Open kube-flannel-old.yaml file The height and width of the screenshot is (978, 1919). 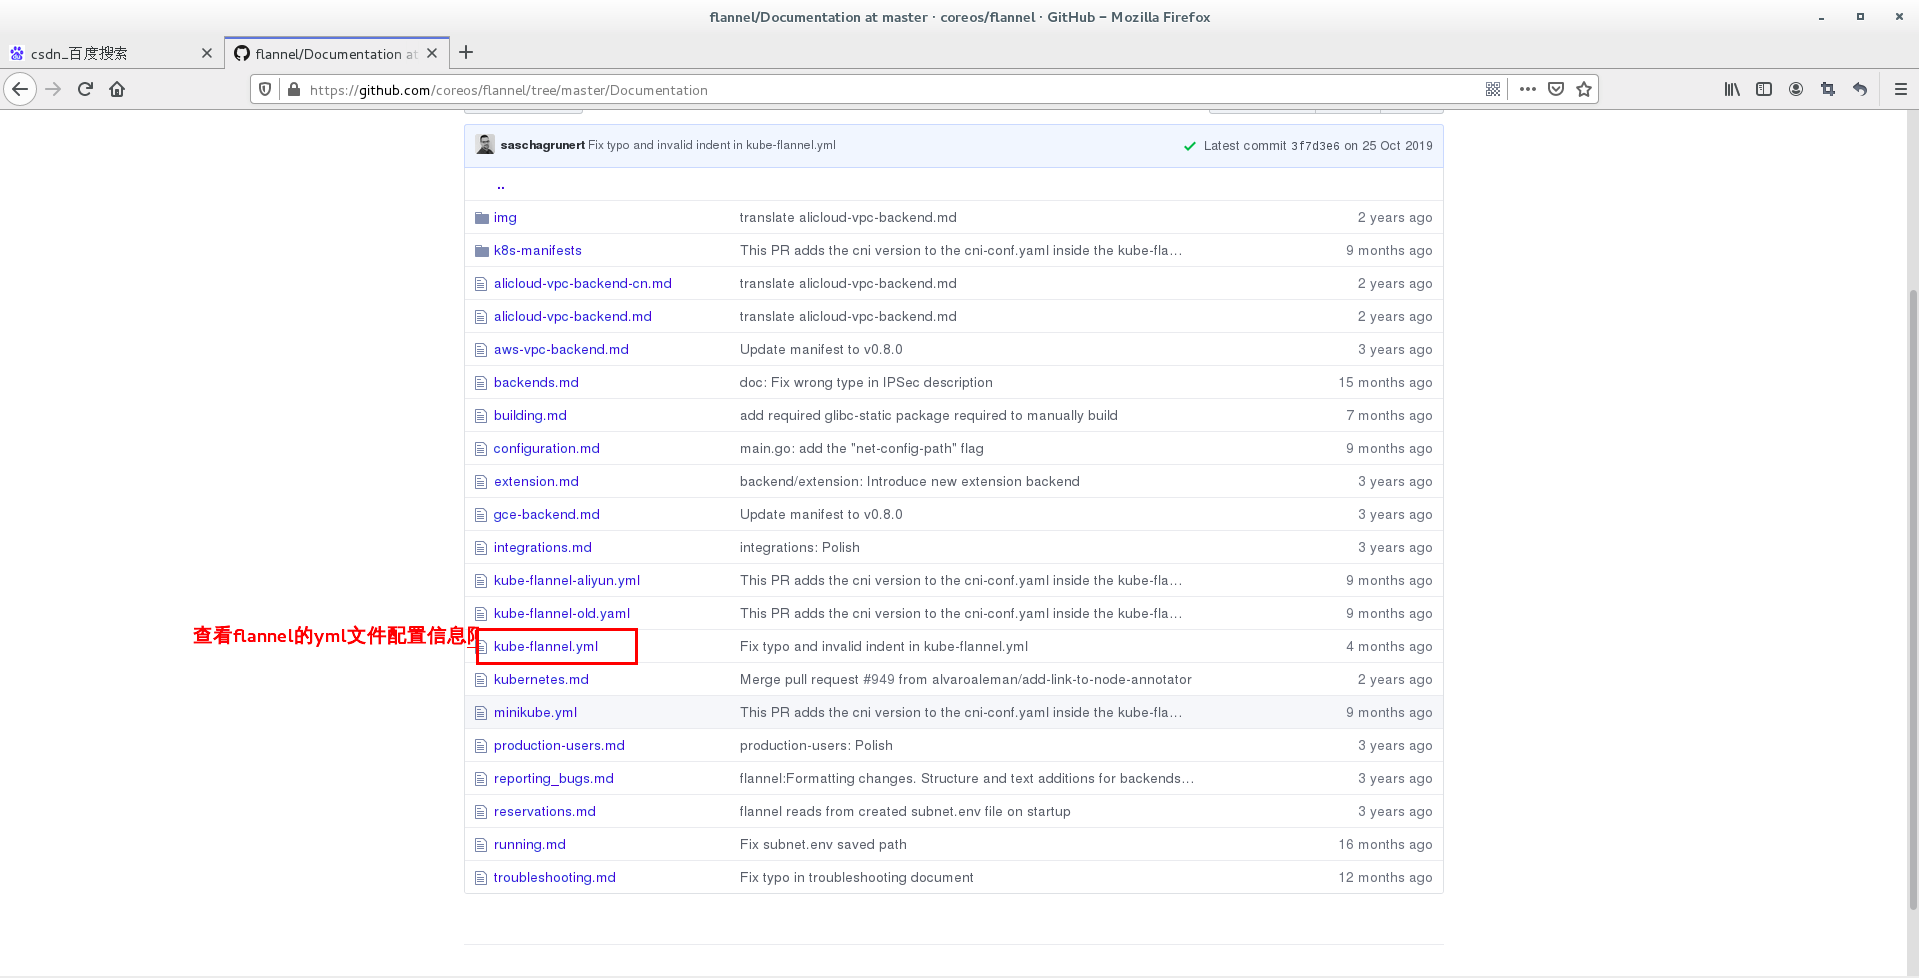point(561,613)
